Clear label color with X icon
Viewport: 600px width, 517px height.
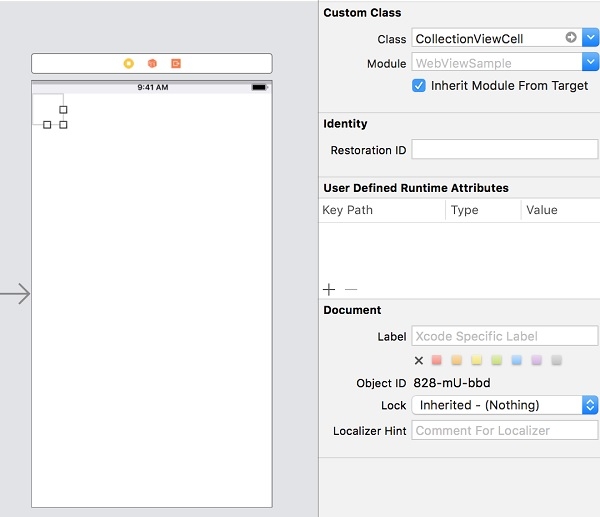click(x=419, y=360)
